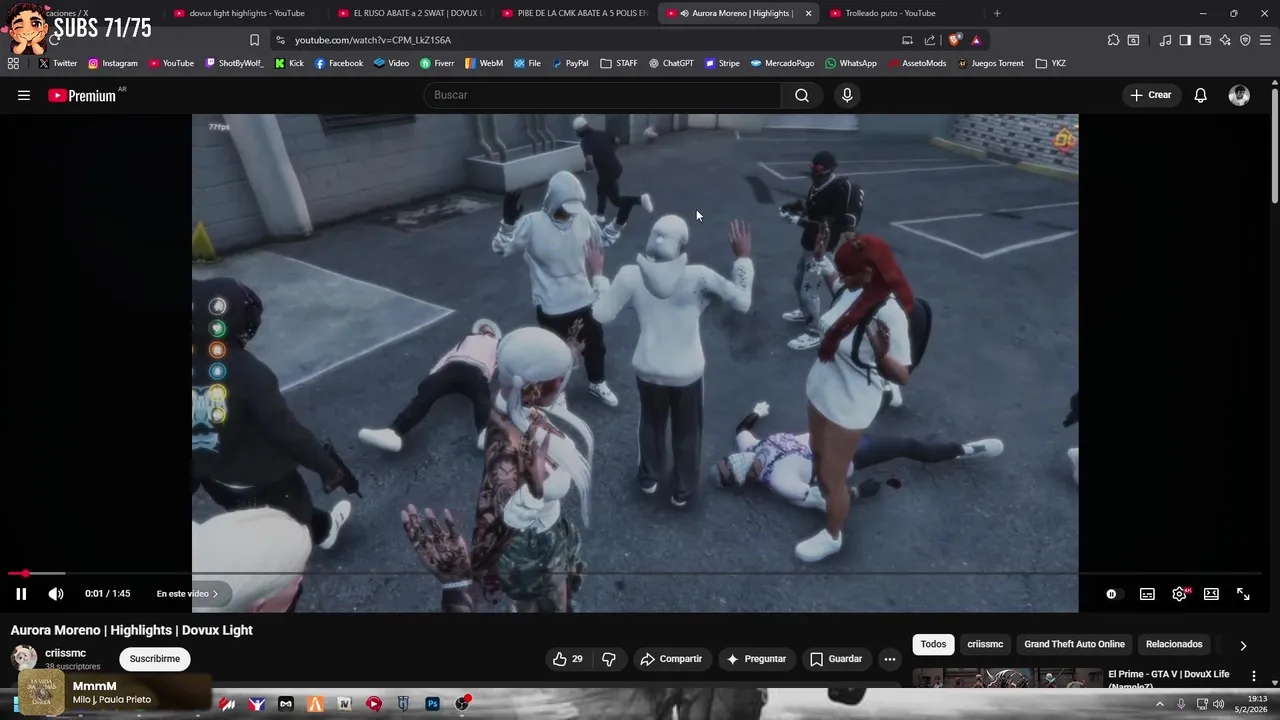The width and height of the screenshot is (1280, 720).
Task: Select the Relacionados filter chip
Action: (x=1174, y=644)
